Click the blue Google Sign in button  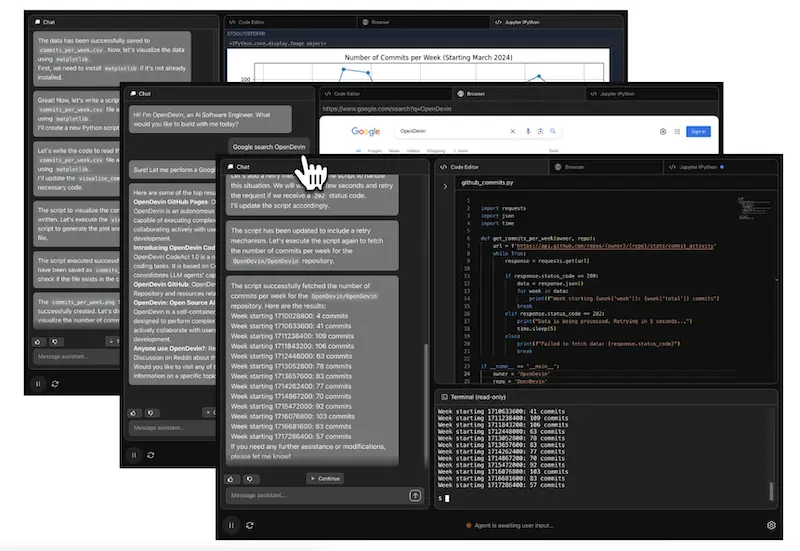pyautogui.click(x=698, y=132)
